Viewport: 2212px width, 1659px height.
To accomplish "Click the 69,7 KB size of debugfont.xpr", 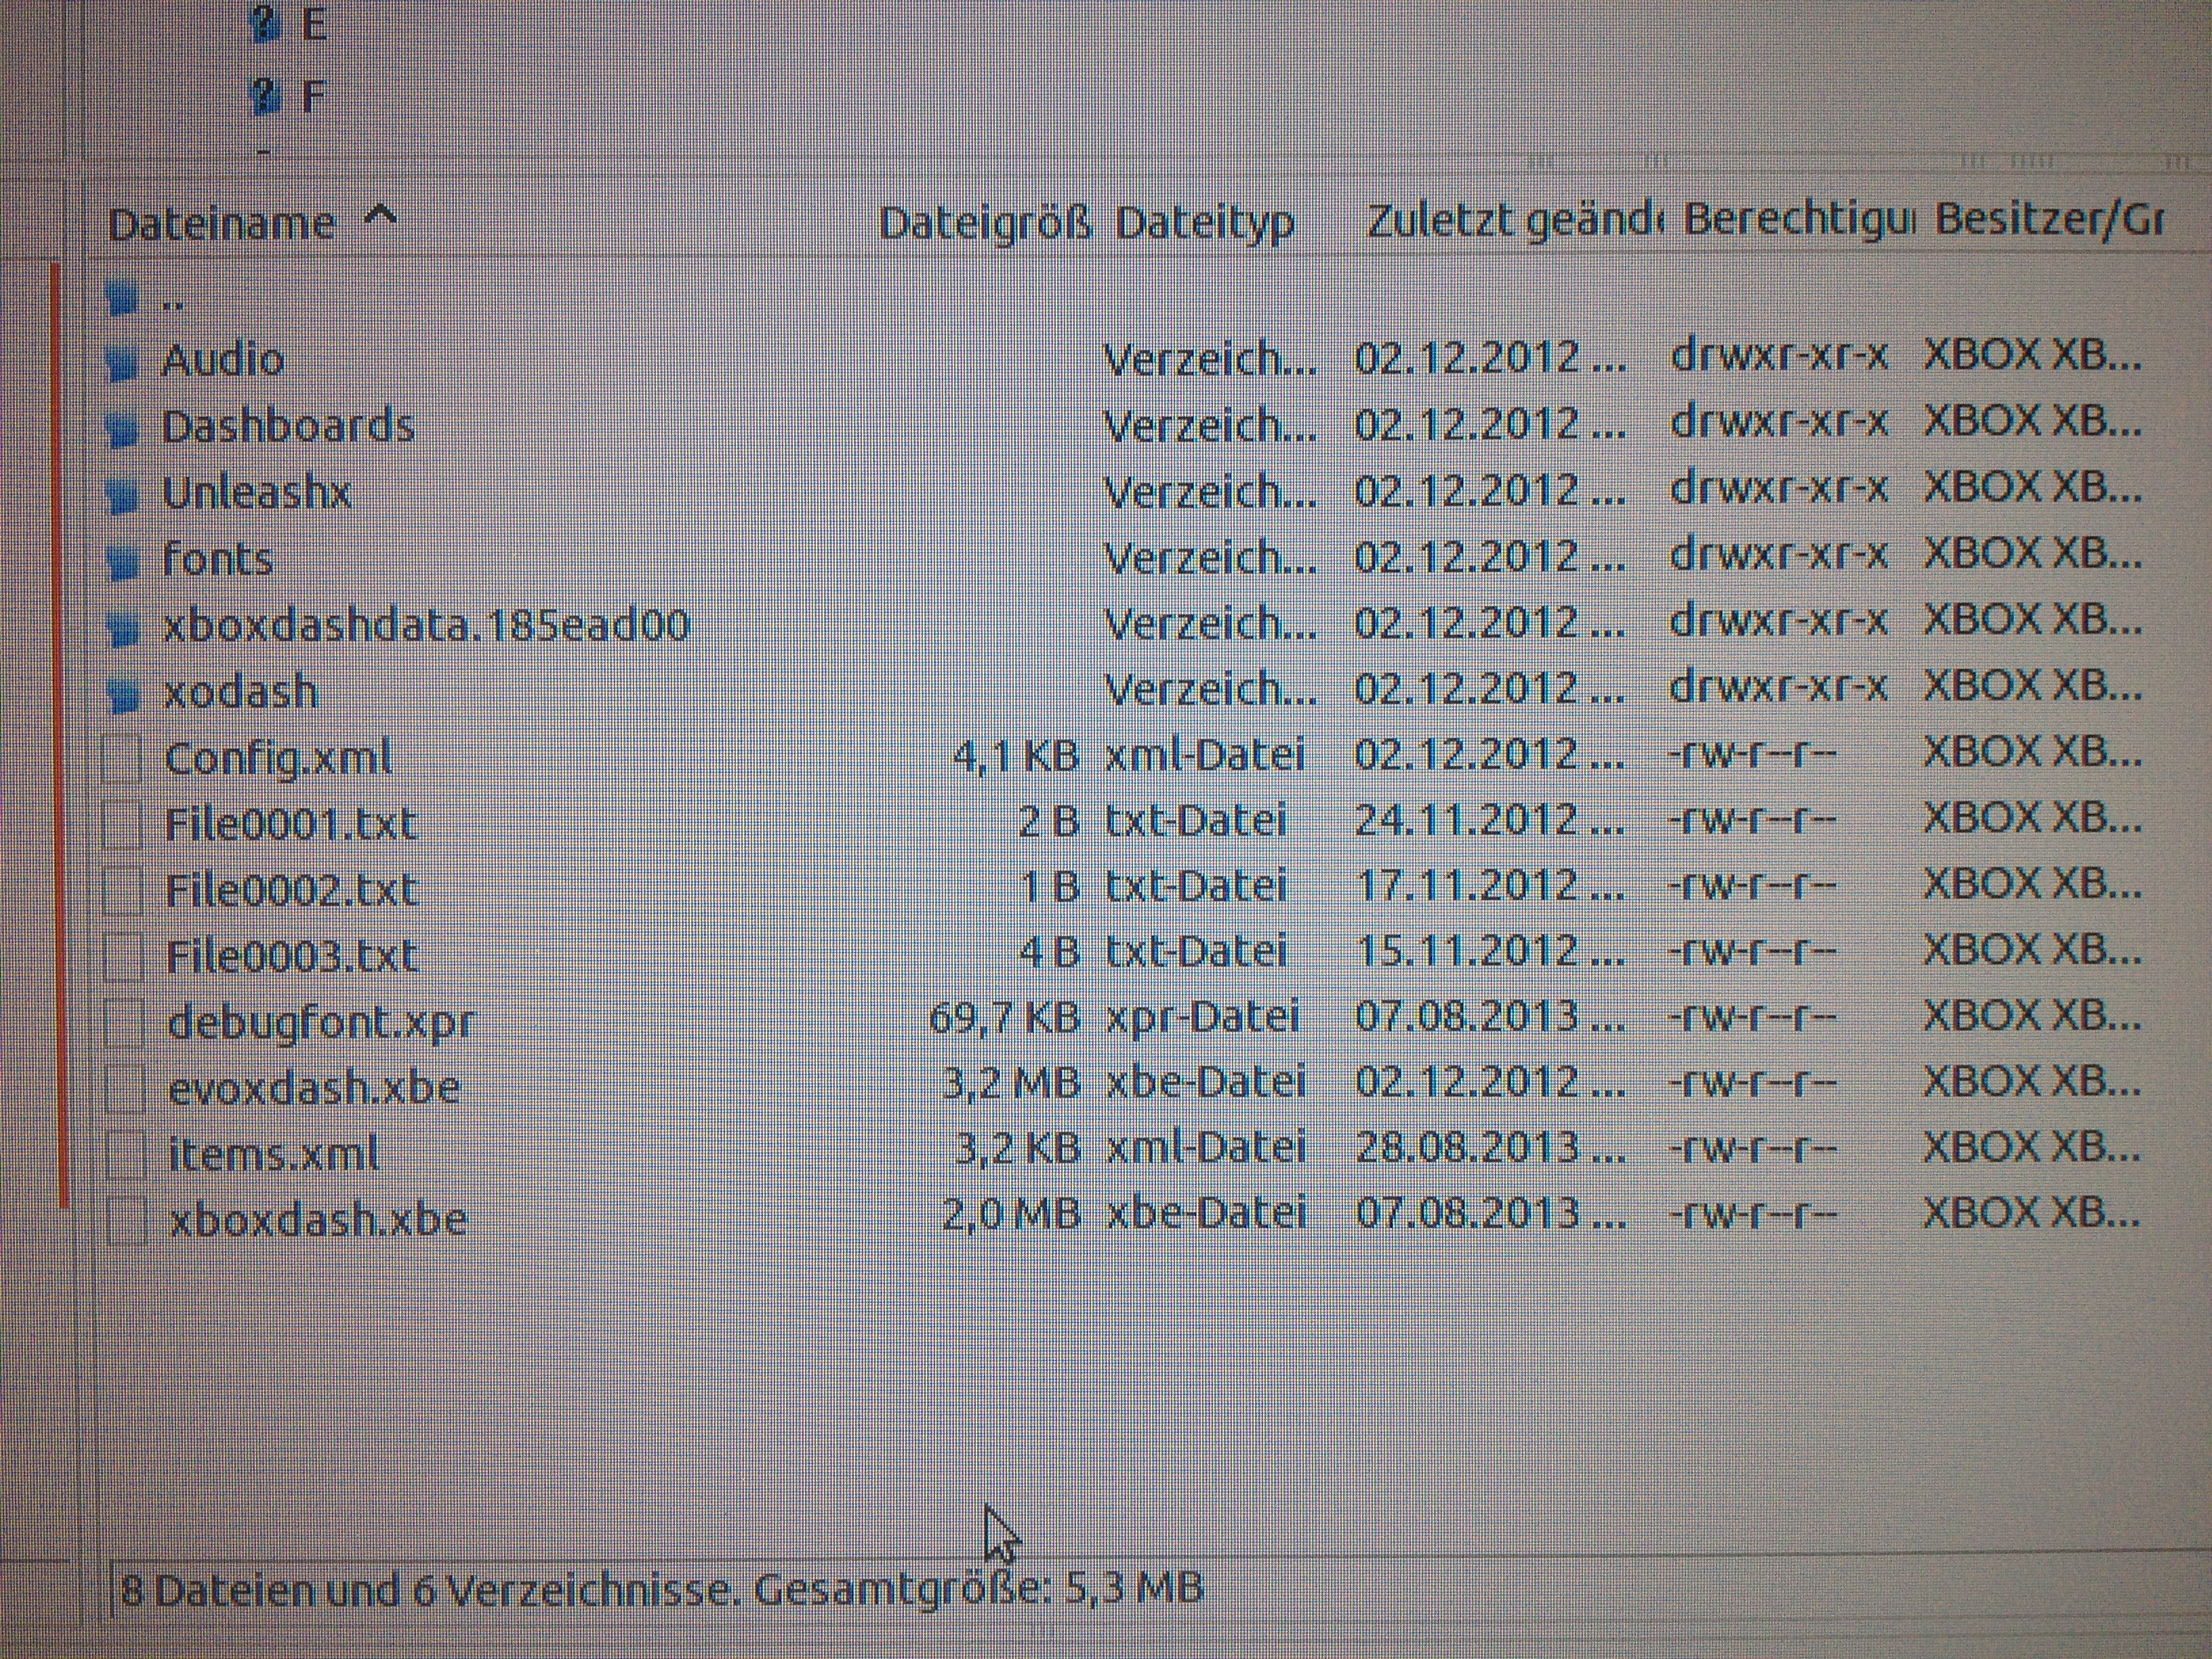I will click(x=1005, y=1019).
